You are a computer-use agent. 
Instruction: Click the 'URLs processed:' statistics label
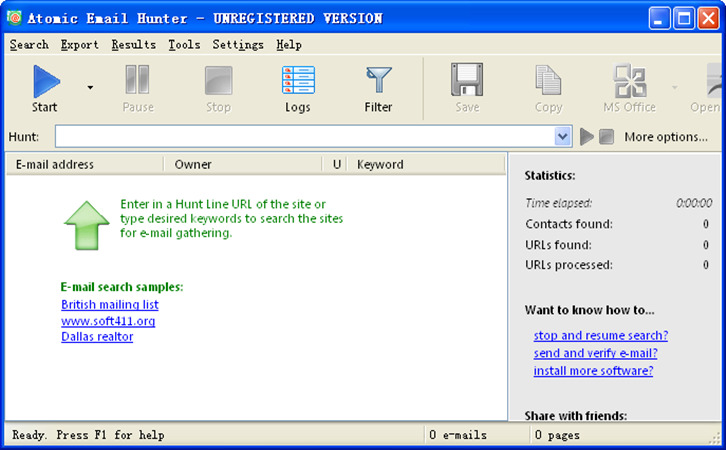point(569,265)
